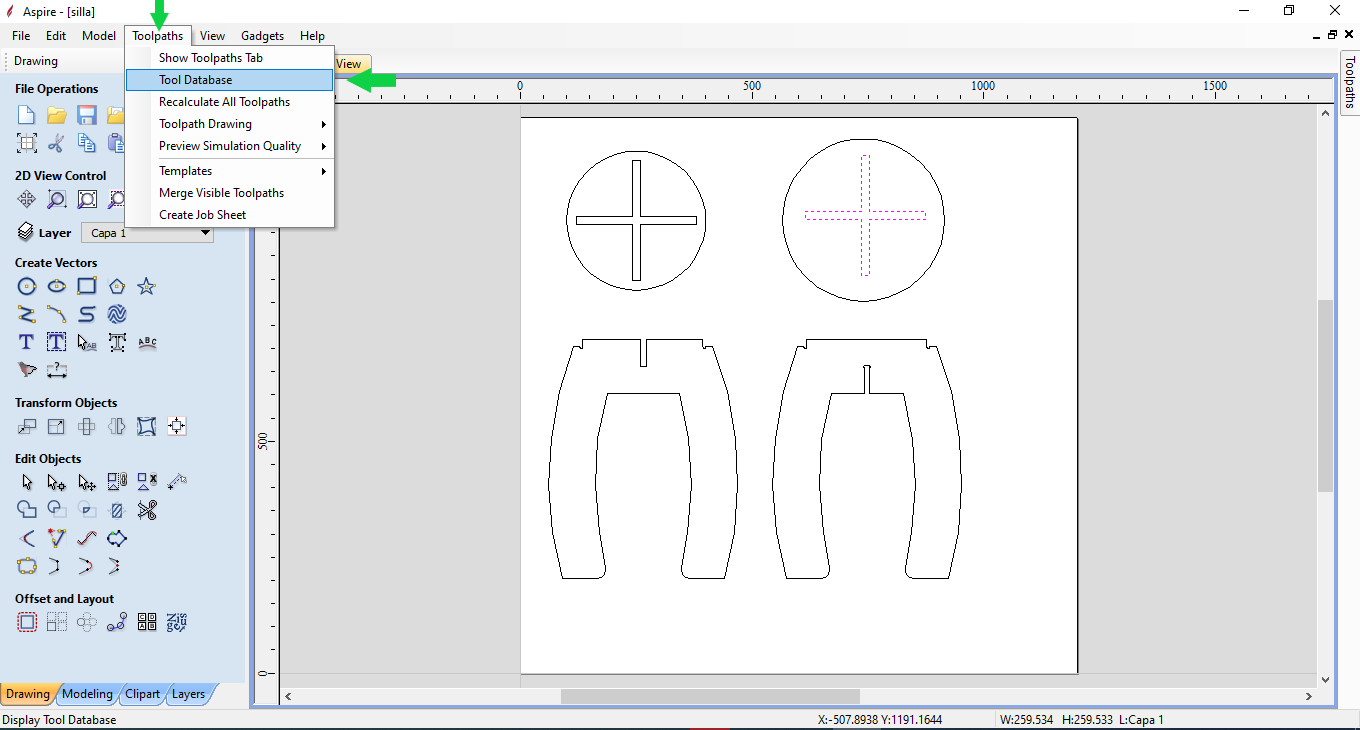Choose Create Job Sheet
This screenshot has width=1360, height=730.
(x=230, y=215)
